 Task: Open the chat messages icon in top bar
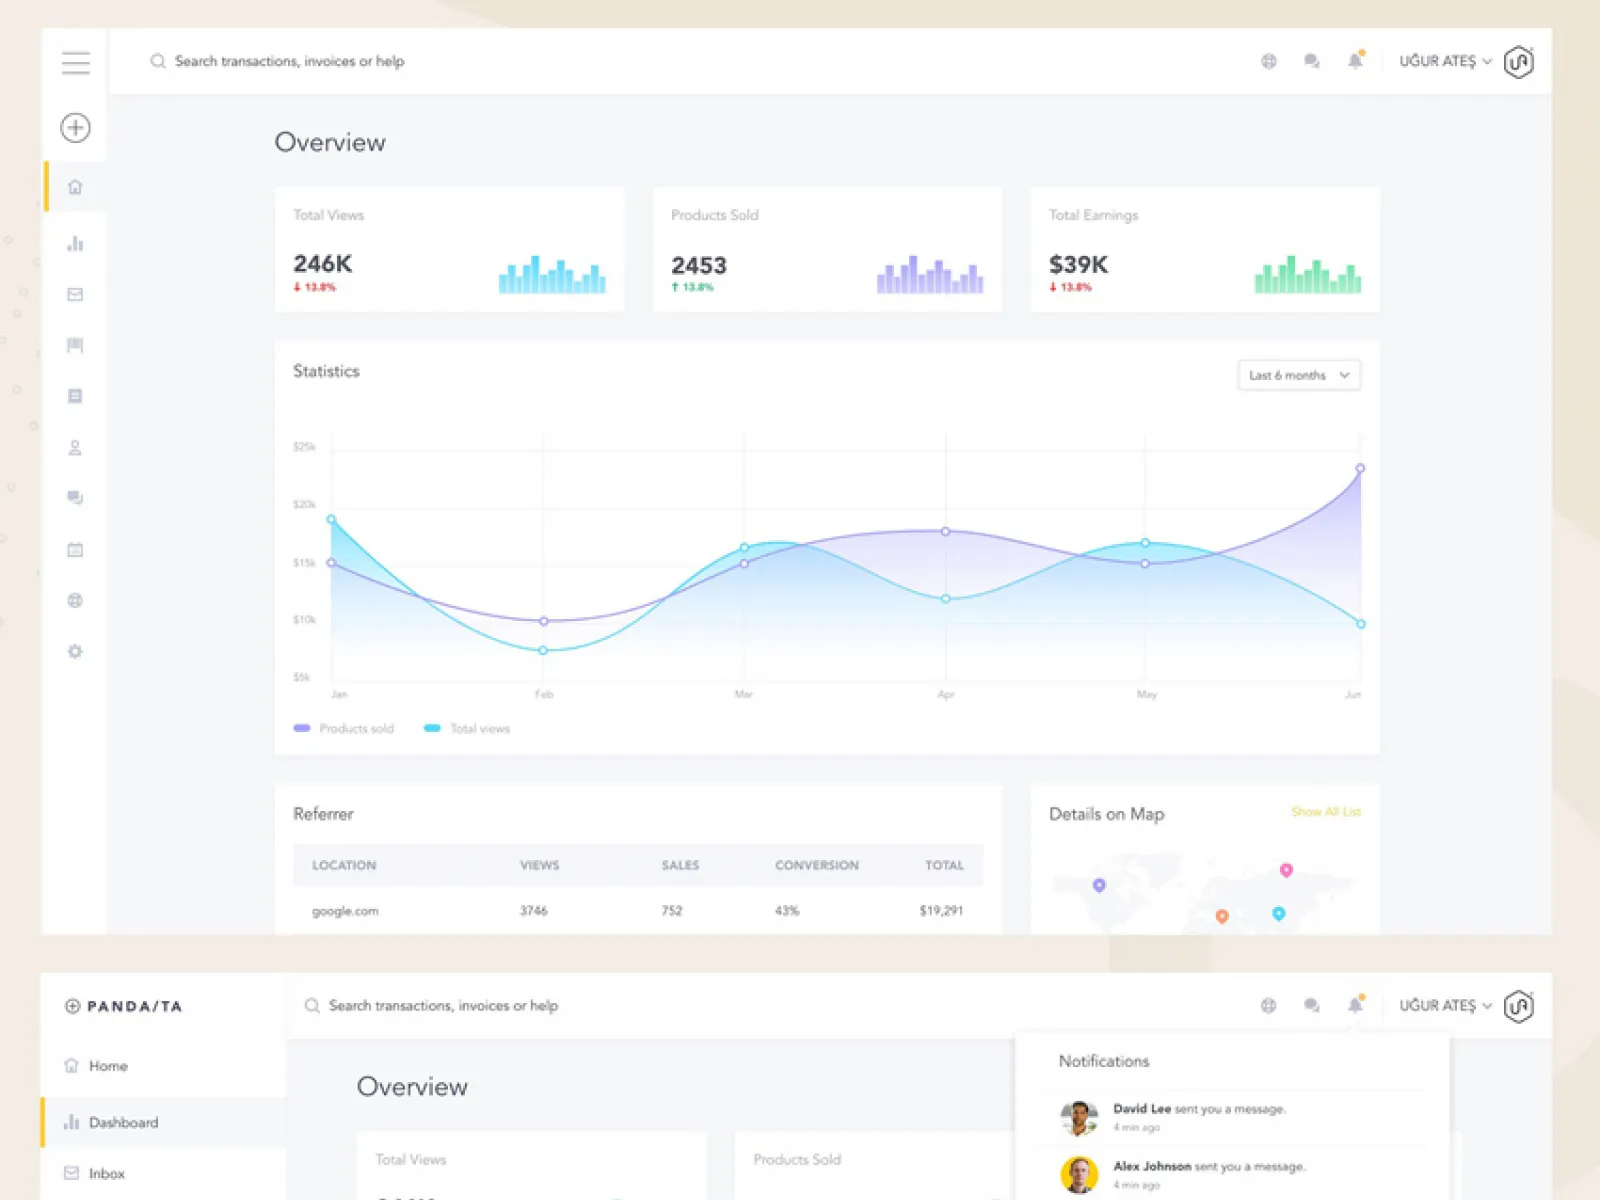1310,61
